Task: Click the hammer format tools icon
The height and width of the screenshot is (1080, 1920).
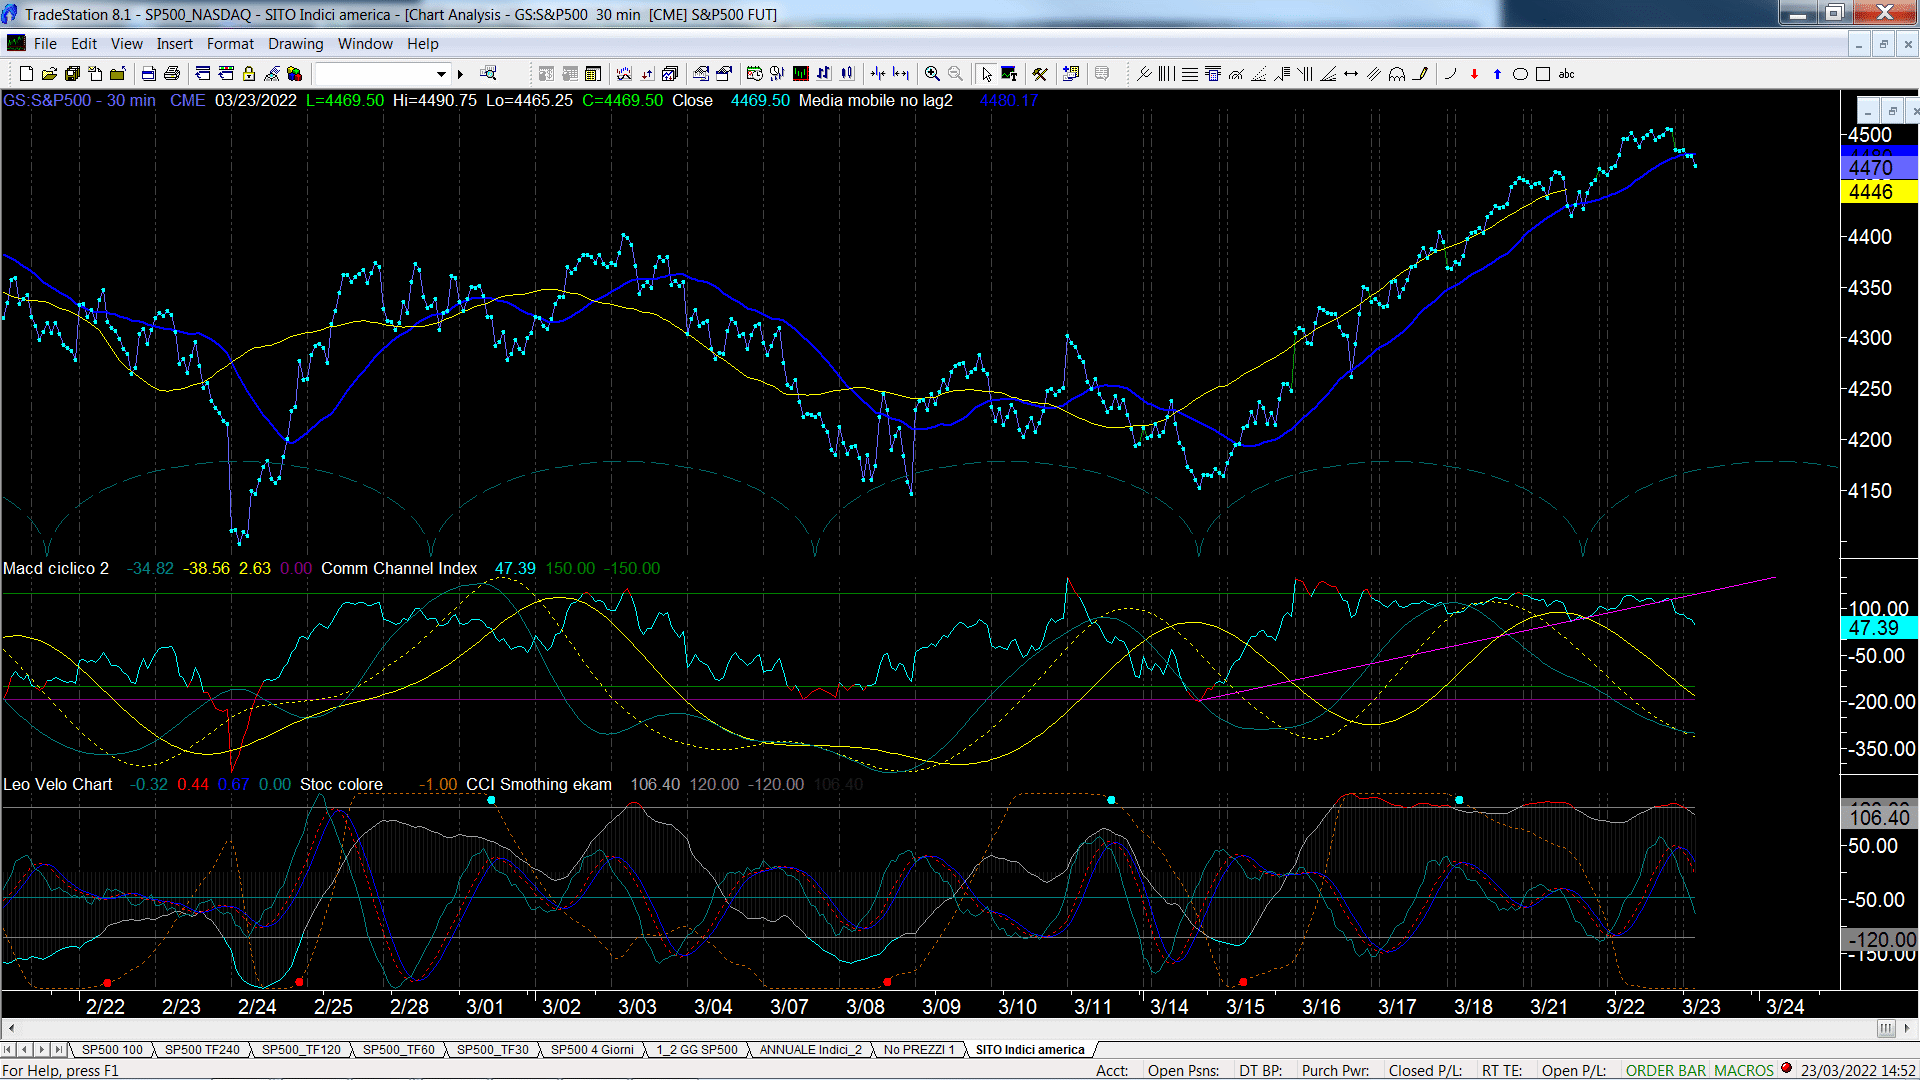Action: 1041,74
